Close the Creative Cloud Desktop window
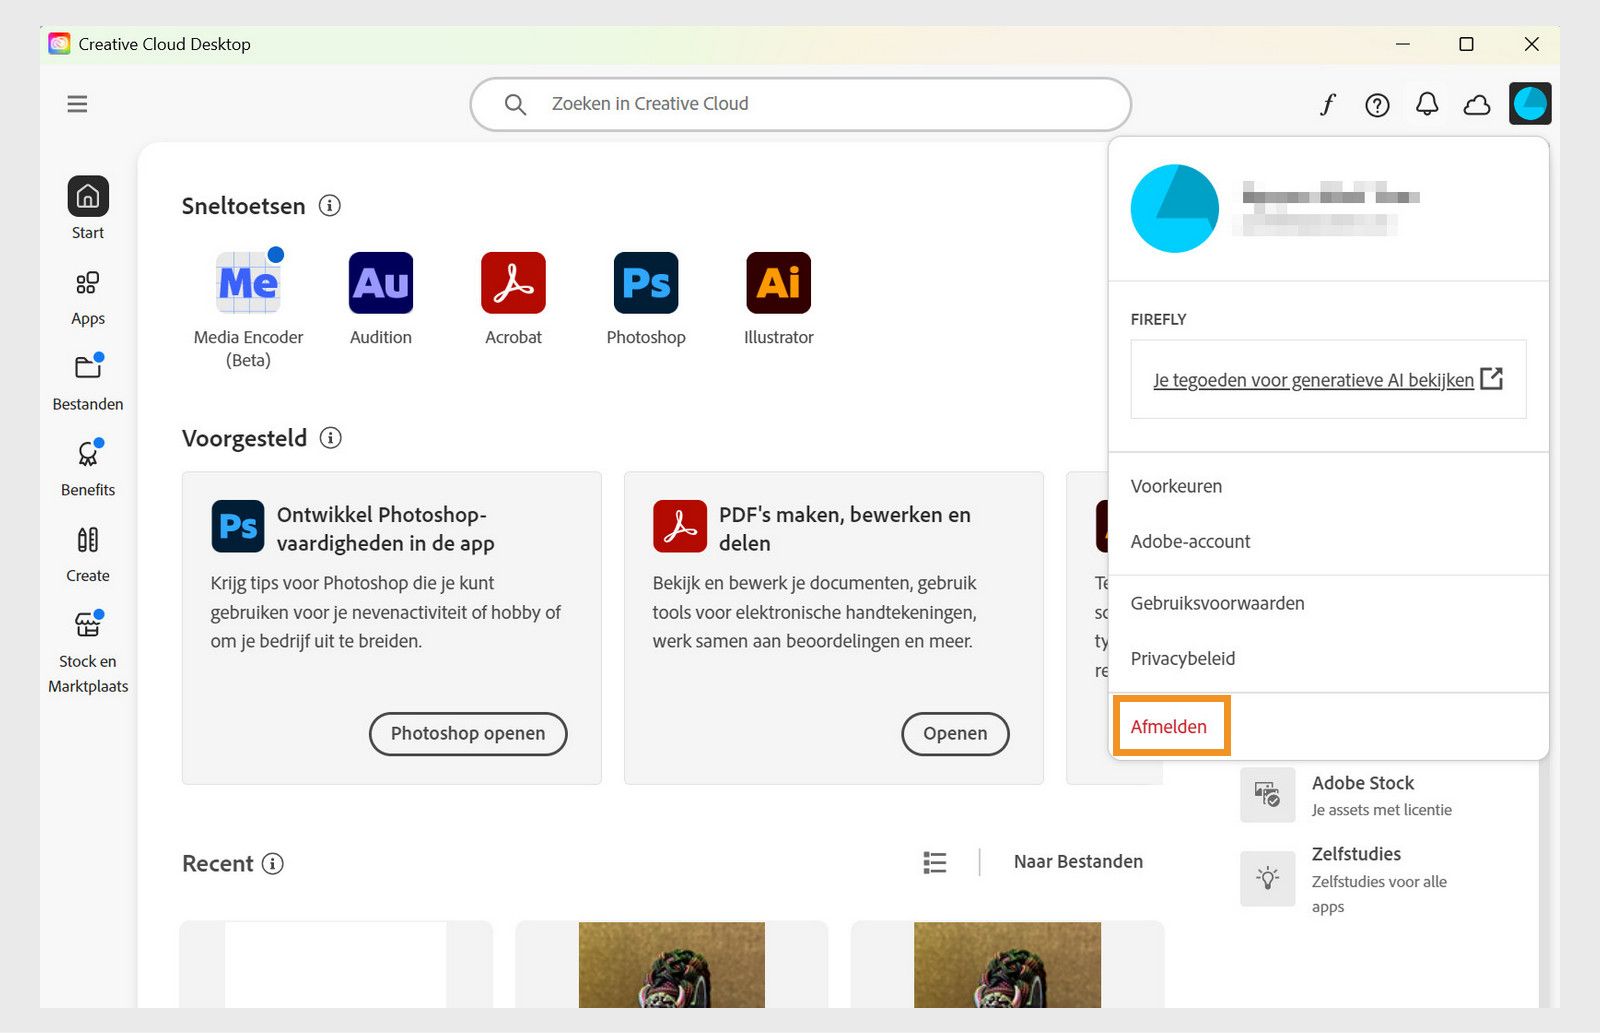The image size is (1600, 1033). [1531, 44]
